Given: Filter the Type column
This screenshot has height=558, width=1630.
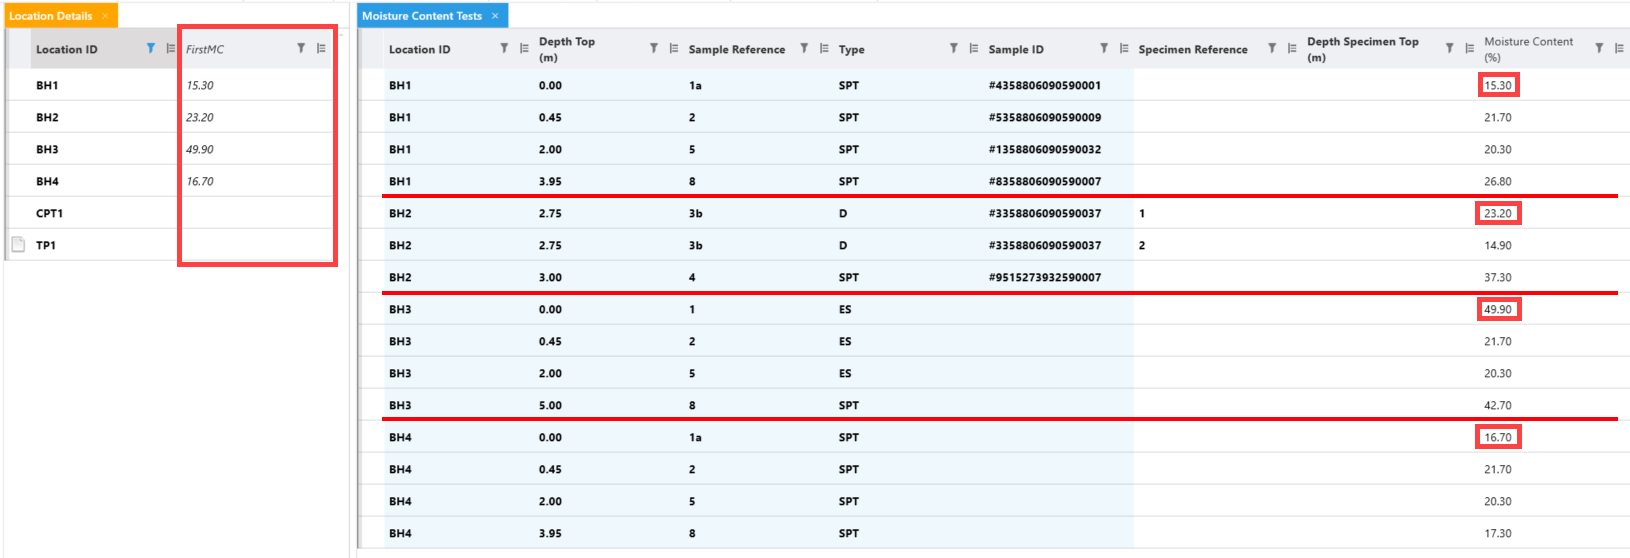Looking at the screenshot, I should [953, 48].
